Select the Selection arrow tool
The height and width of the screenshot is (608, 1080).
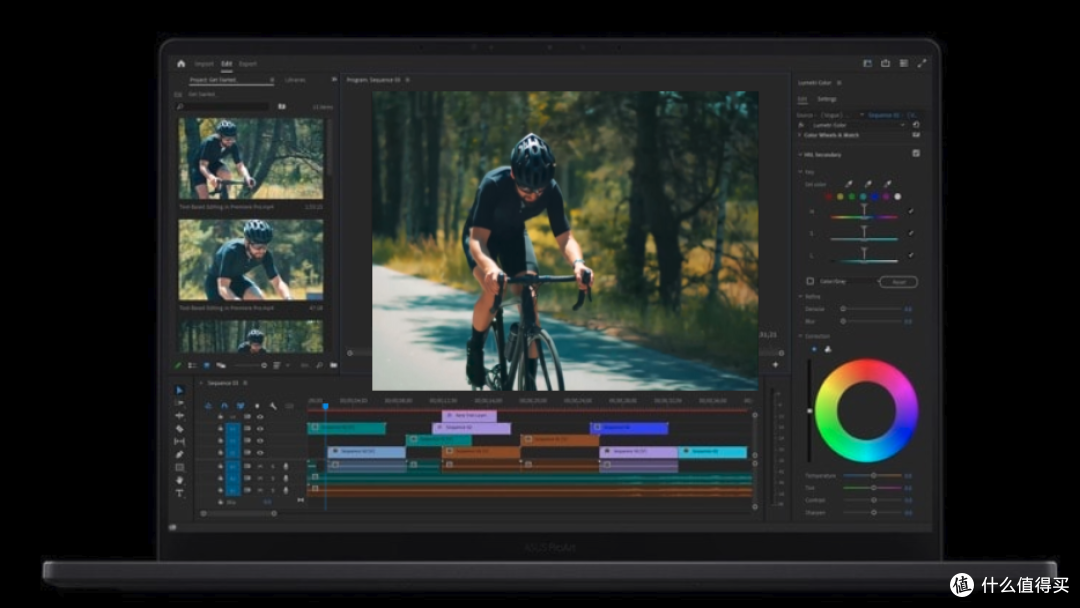179,390
